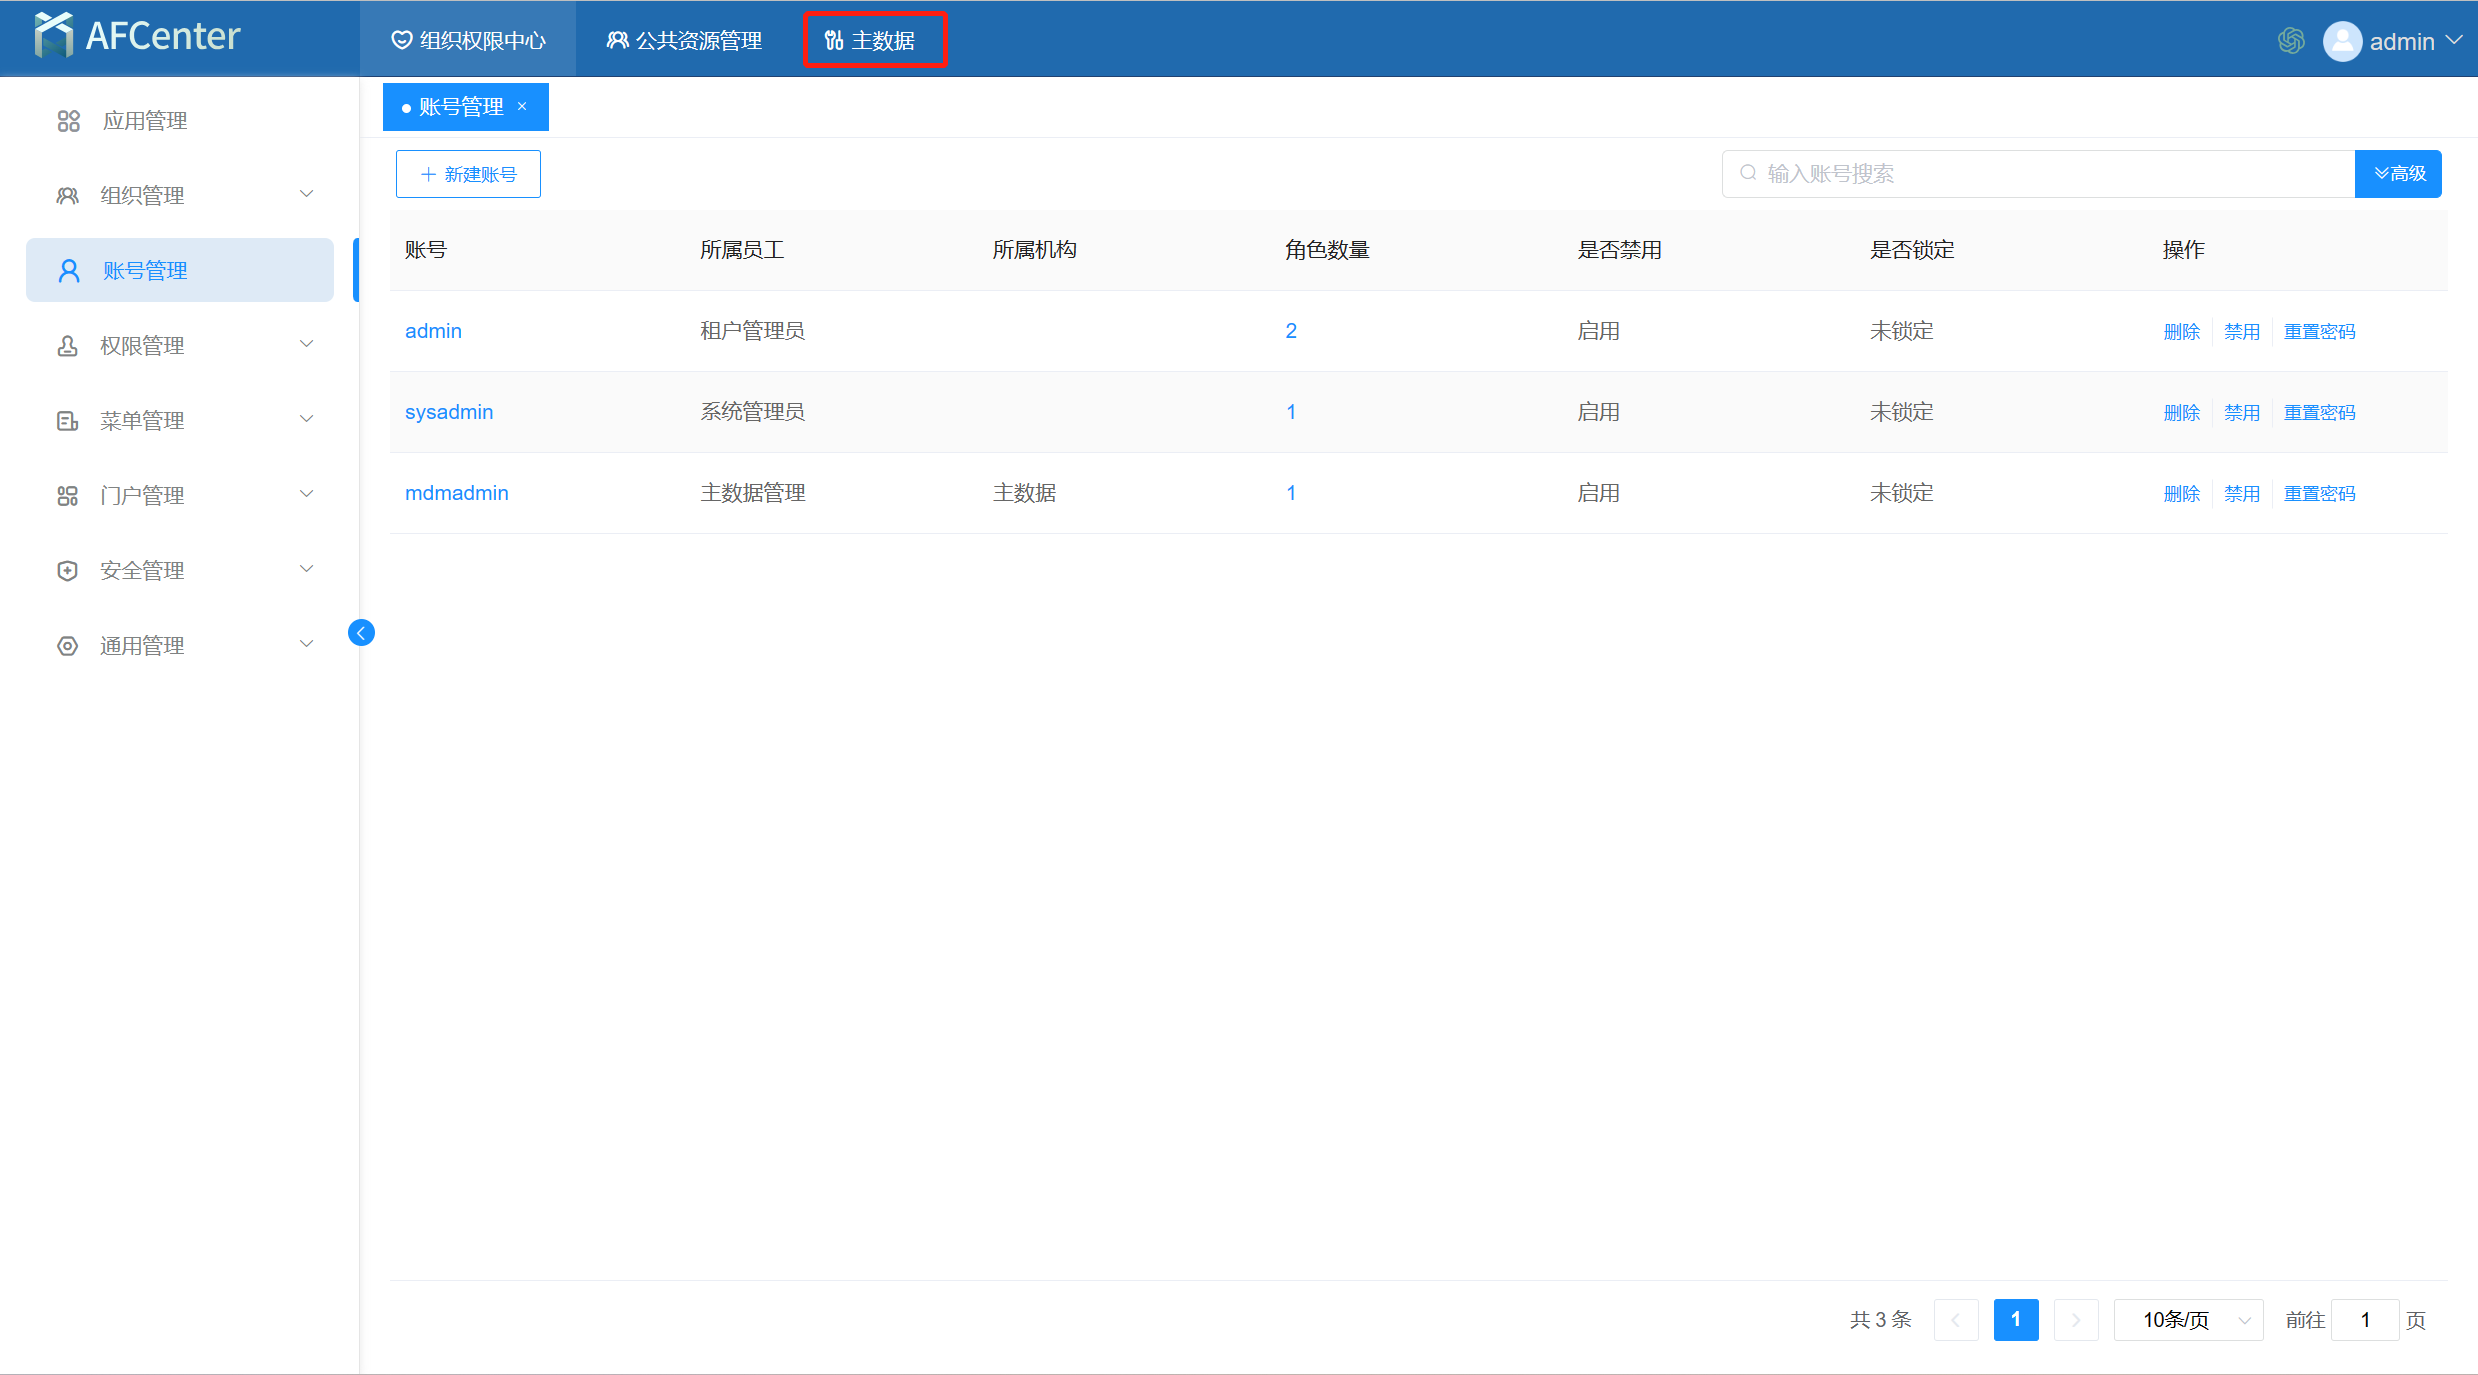This screenshot has width=2478, height=1375.
Task: Click role count 2 for admin
Action: pyautogui.click(x=1291, y=331)
